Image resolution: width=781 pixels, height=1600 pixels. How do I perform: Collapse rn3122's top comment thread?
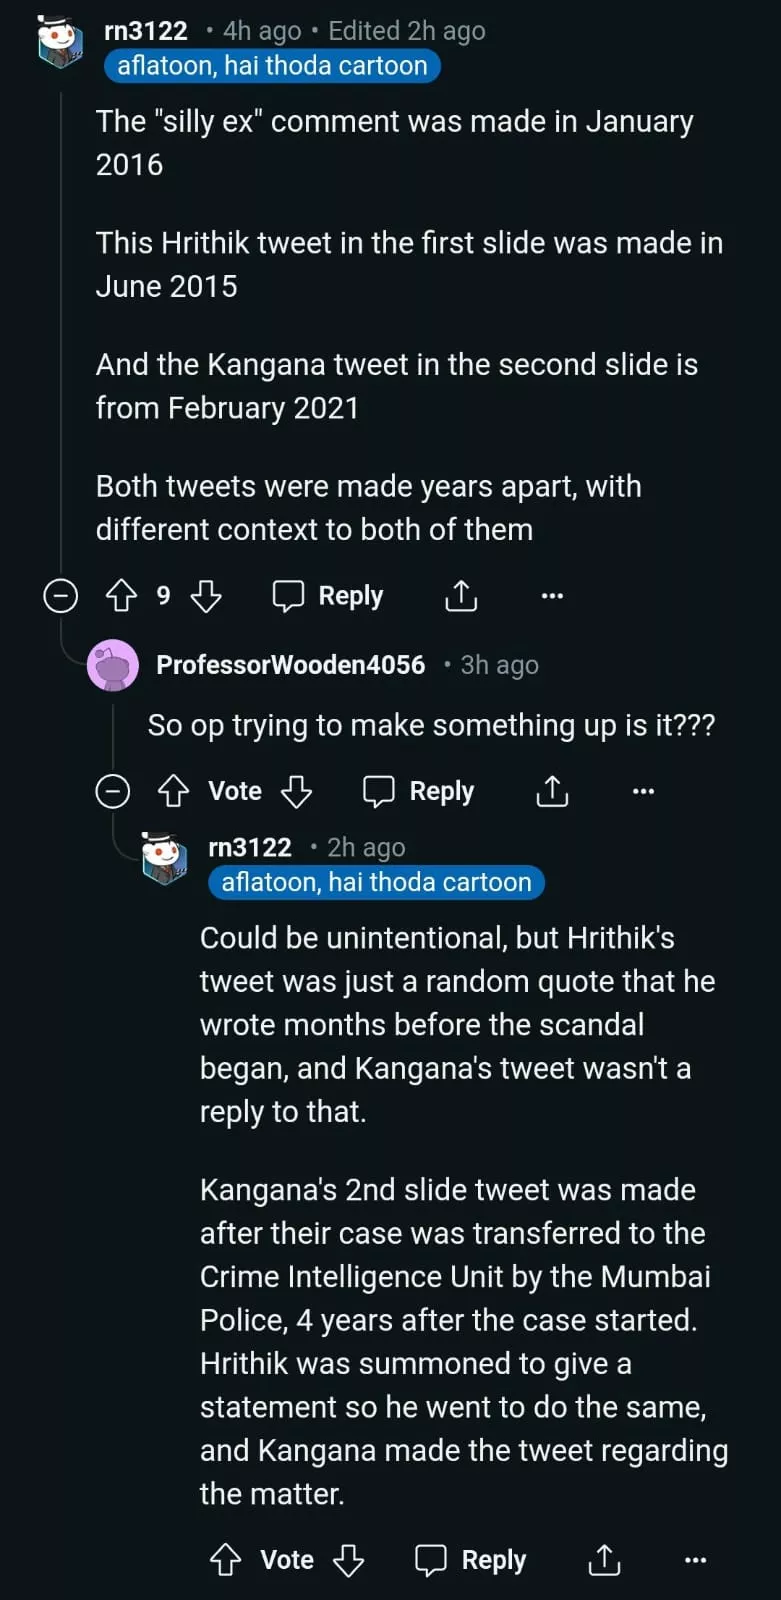[x=61, y=596]
